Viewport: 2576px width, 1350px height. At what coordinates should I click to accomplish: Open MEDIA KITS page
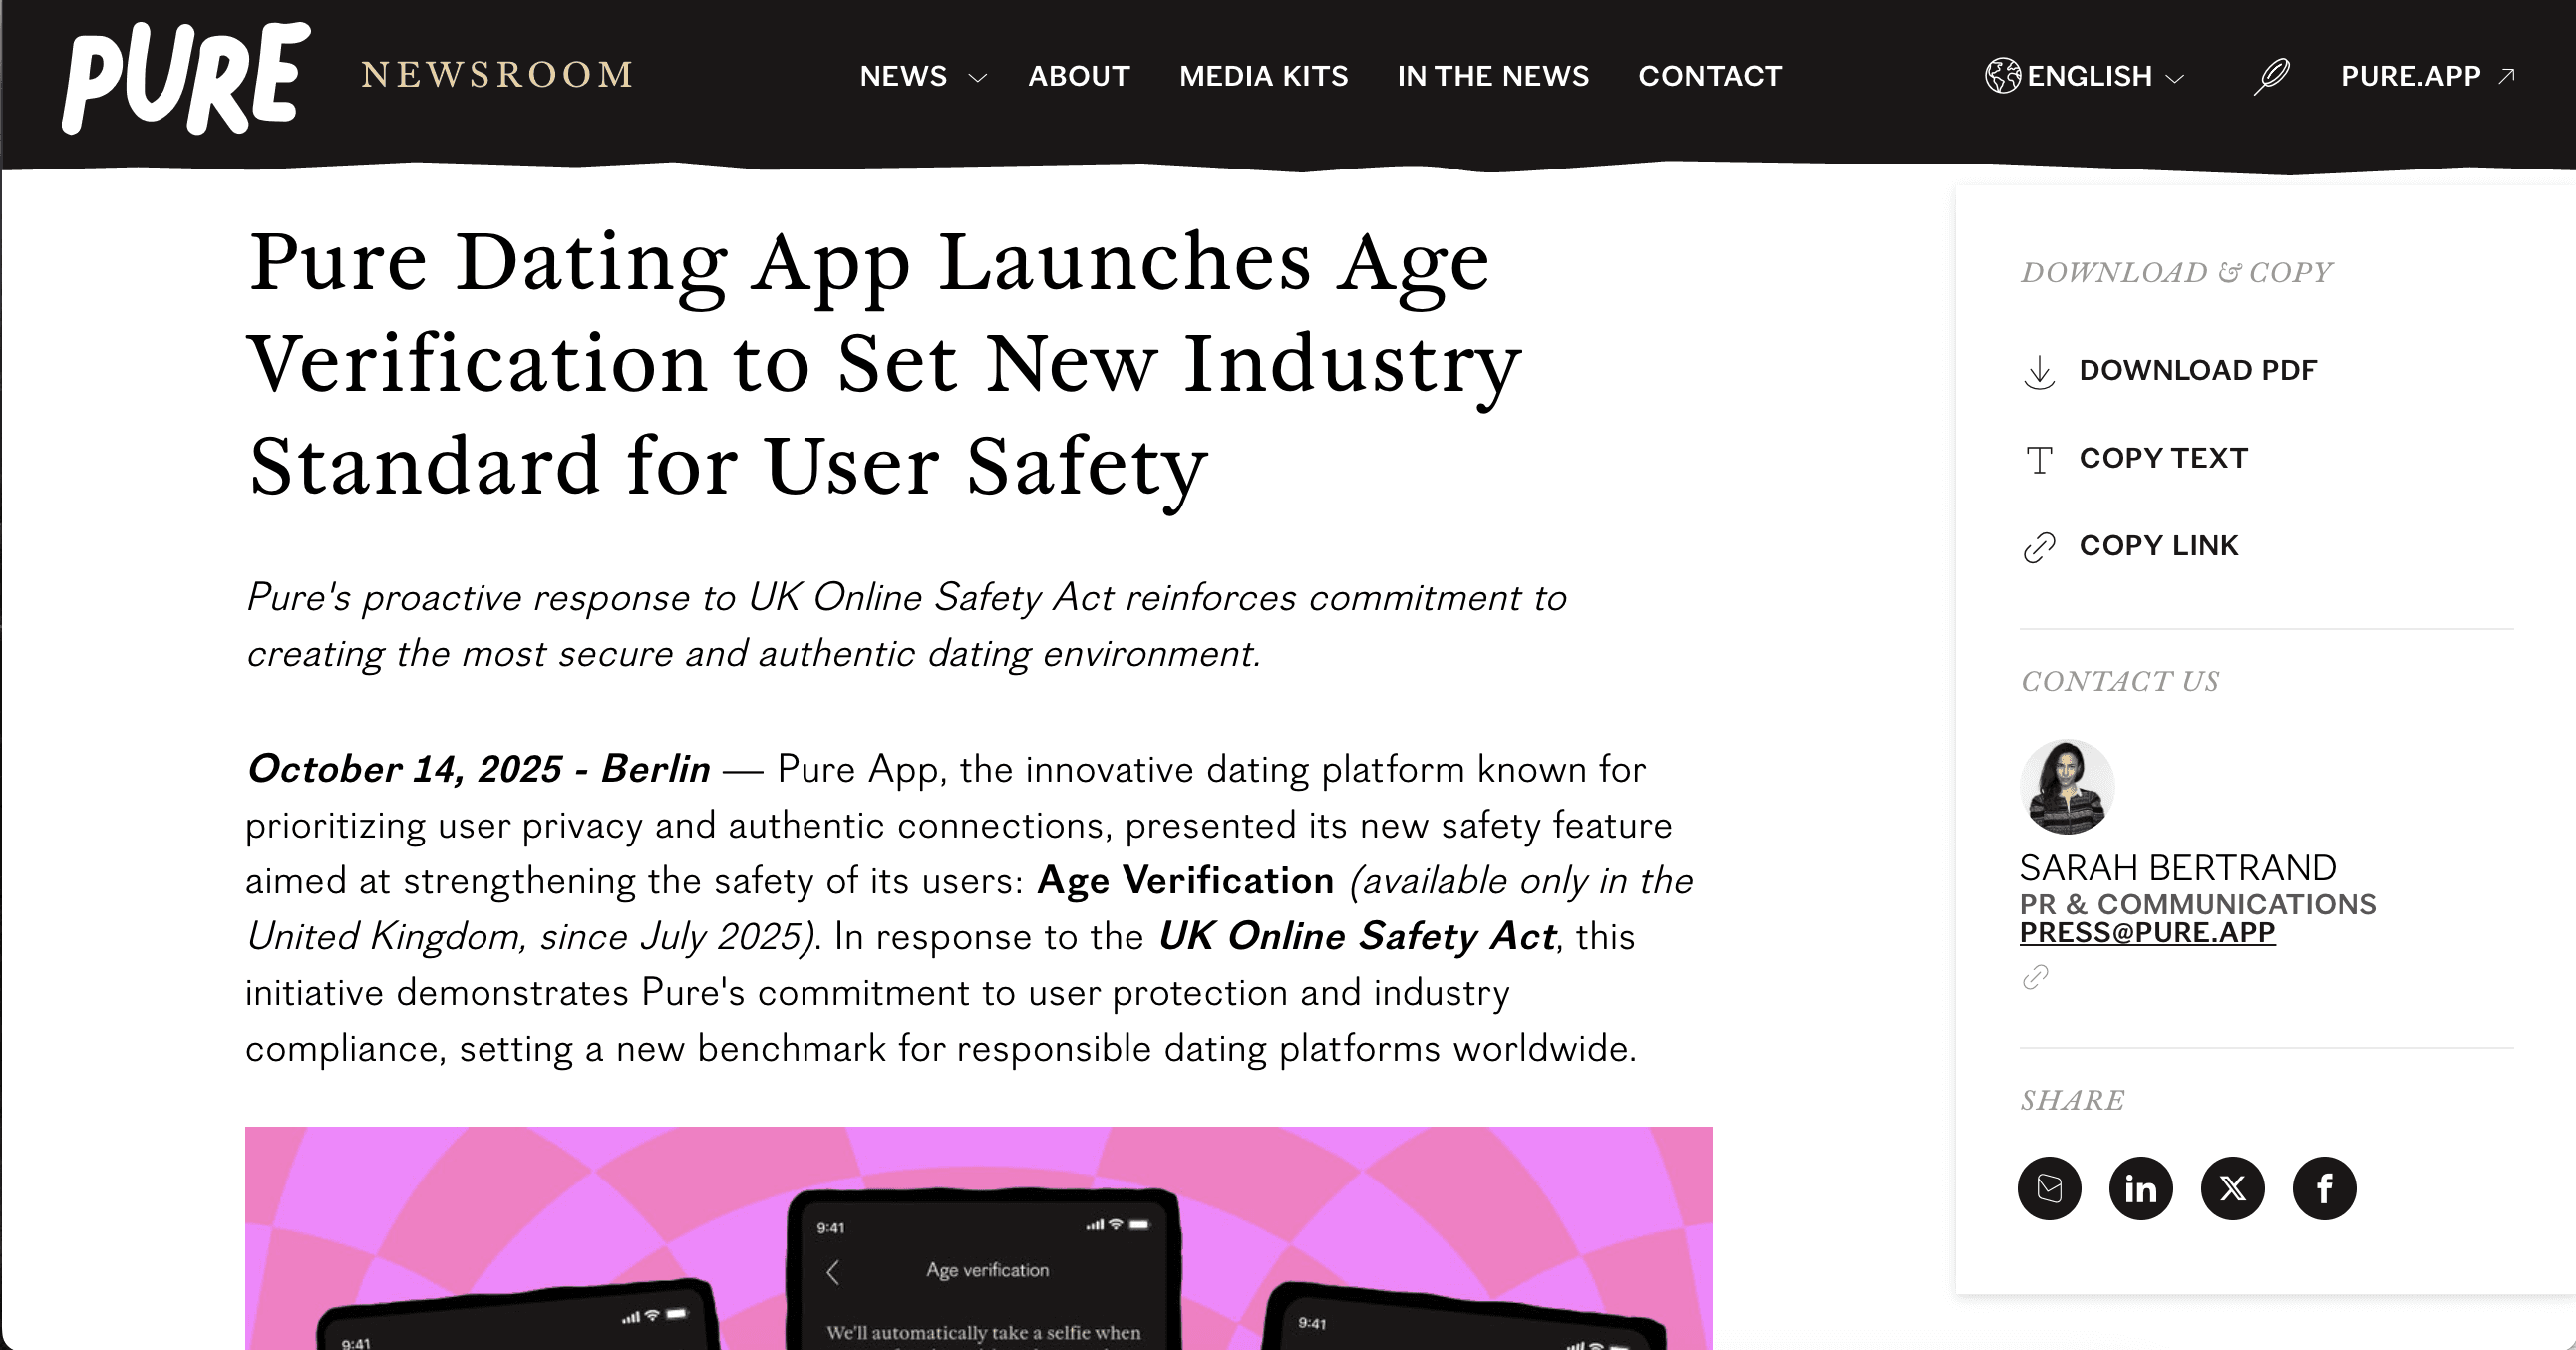(x=1263, y=76)
